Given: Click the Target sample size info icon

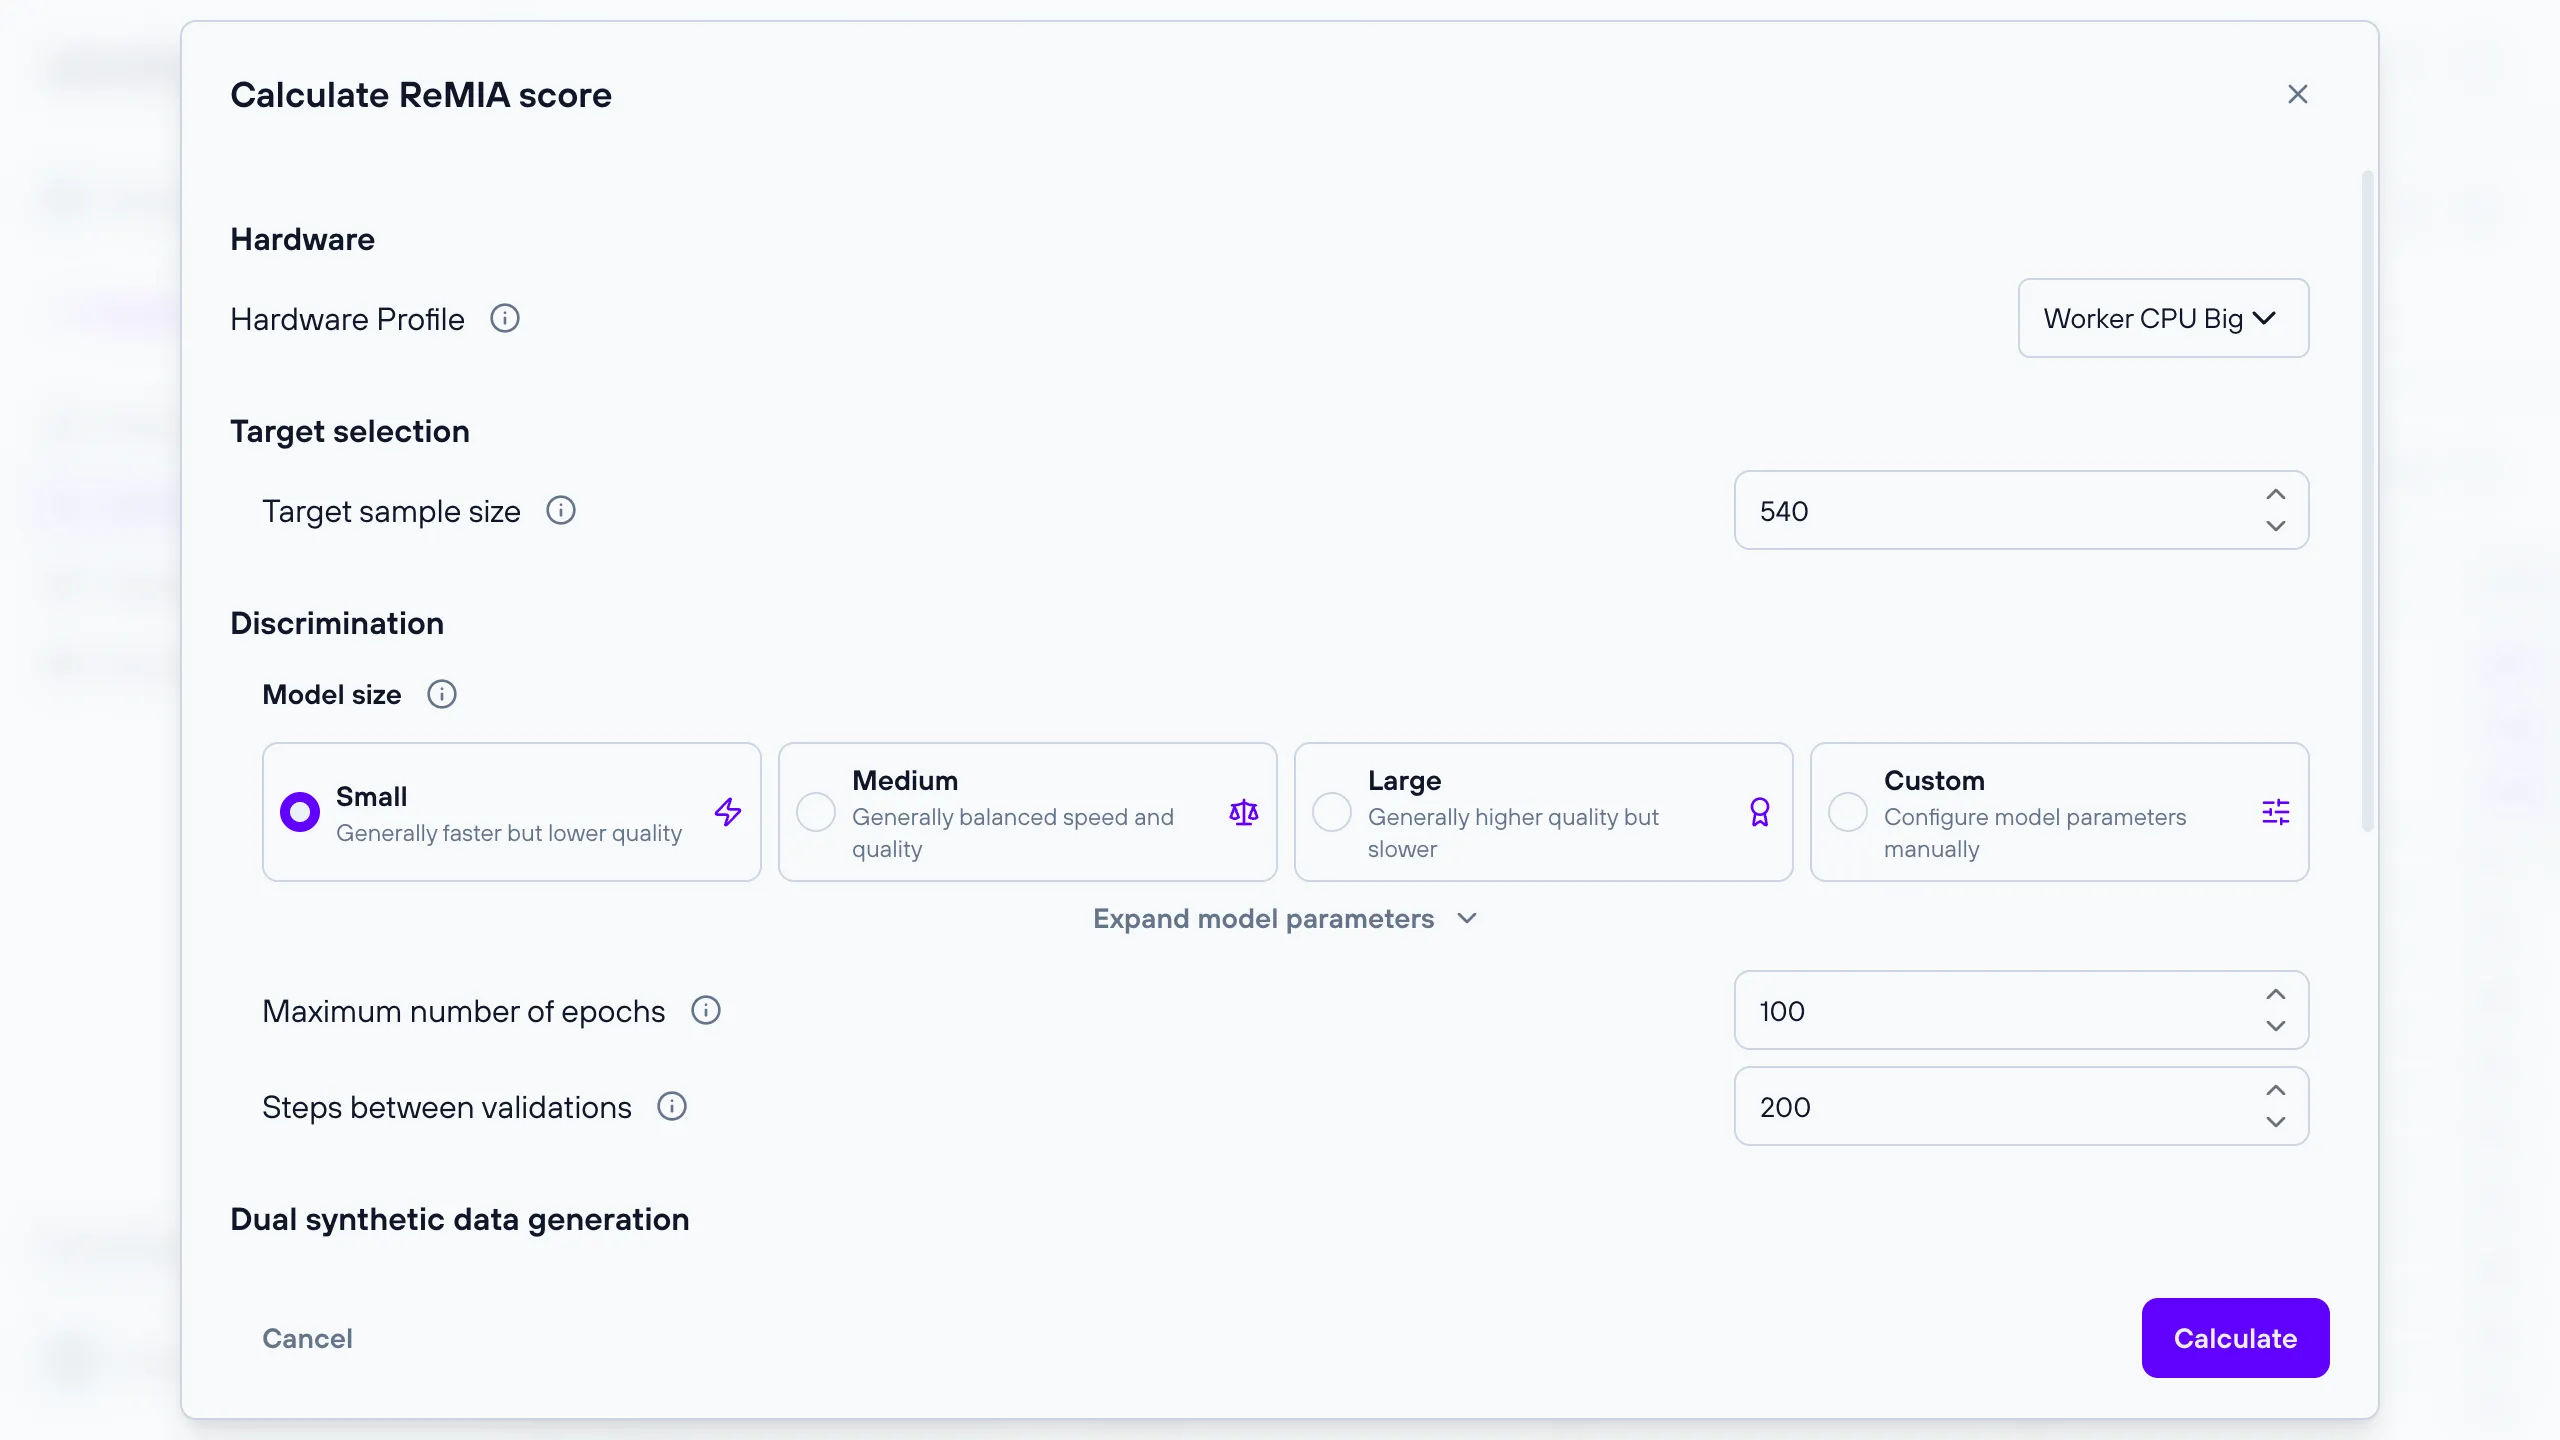Looking at the screenshot, I should (x=561, y=511).
